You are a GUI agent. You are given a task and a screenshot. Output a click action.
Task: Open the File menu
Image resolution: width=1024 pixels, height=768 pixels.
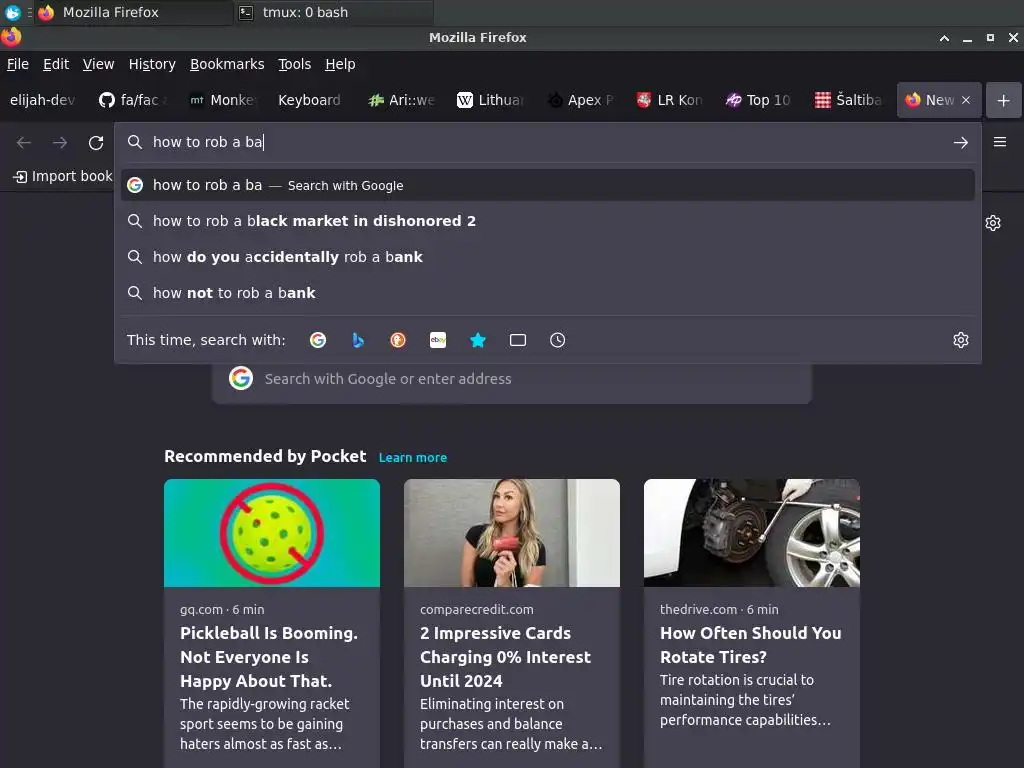(x=18, y=64)
